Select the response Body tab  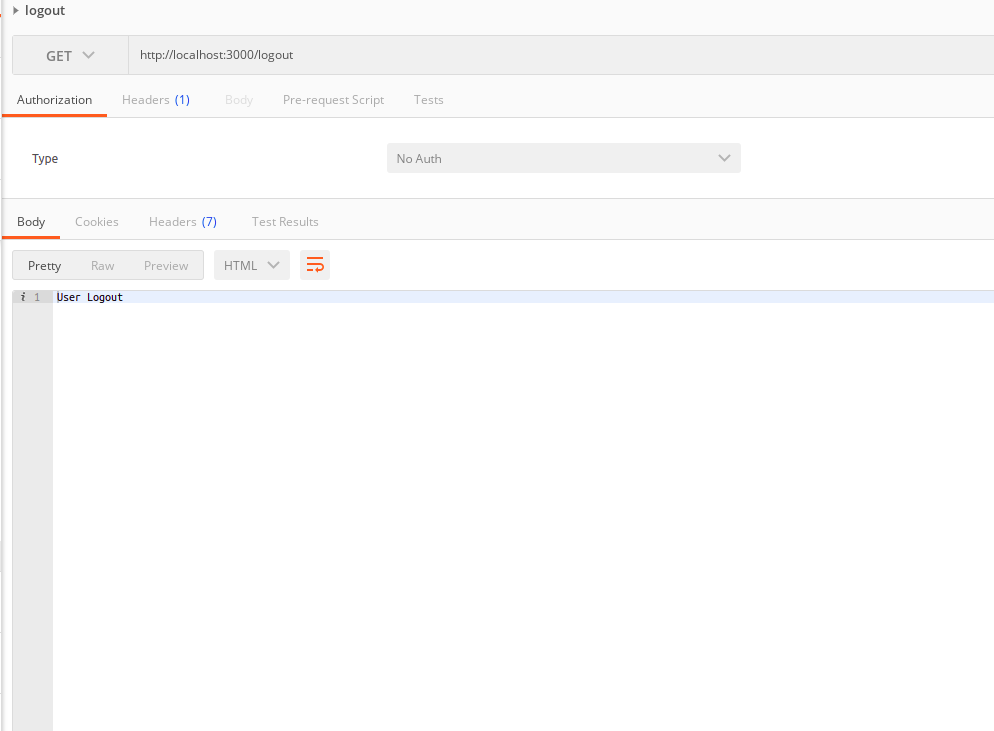click(x=31, y=222)
